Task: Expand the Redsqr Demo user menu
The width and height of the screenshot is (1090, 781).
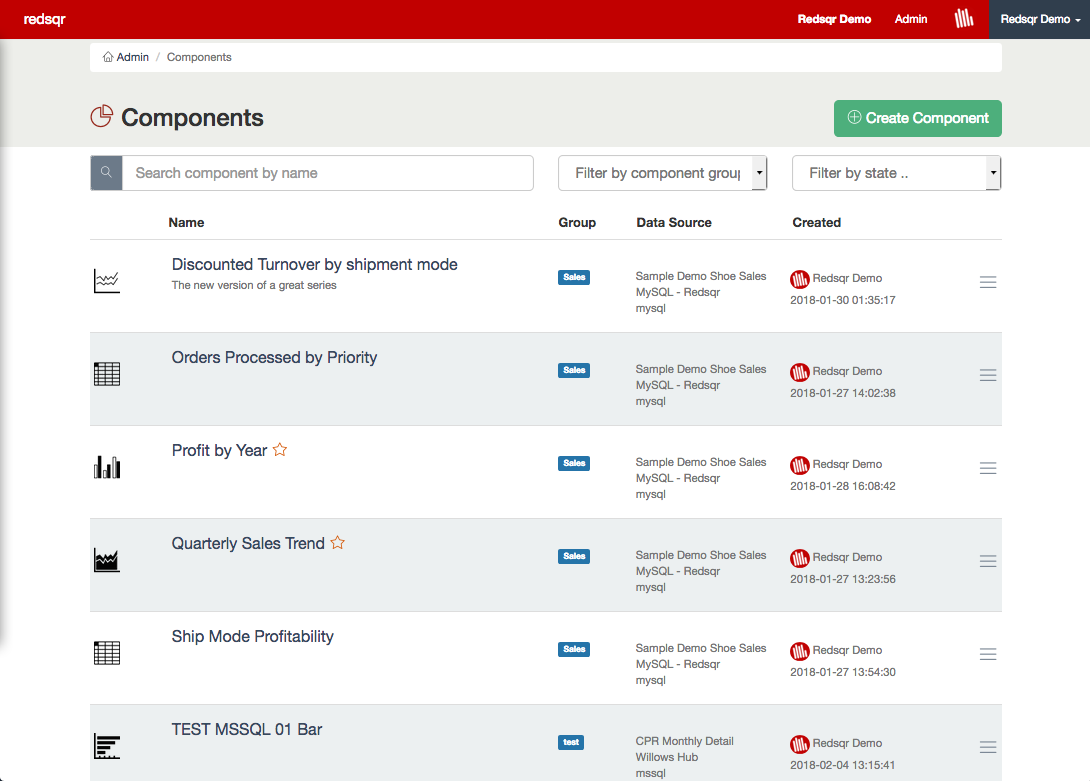Action: [1040, 19]
